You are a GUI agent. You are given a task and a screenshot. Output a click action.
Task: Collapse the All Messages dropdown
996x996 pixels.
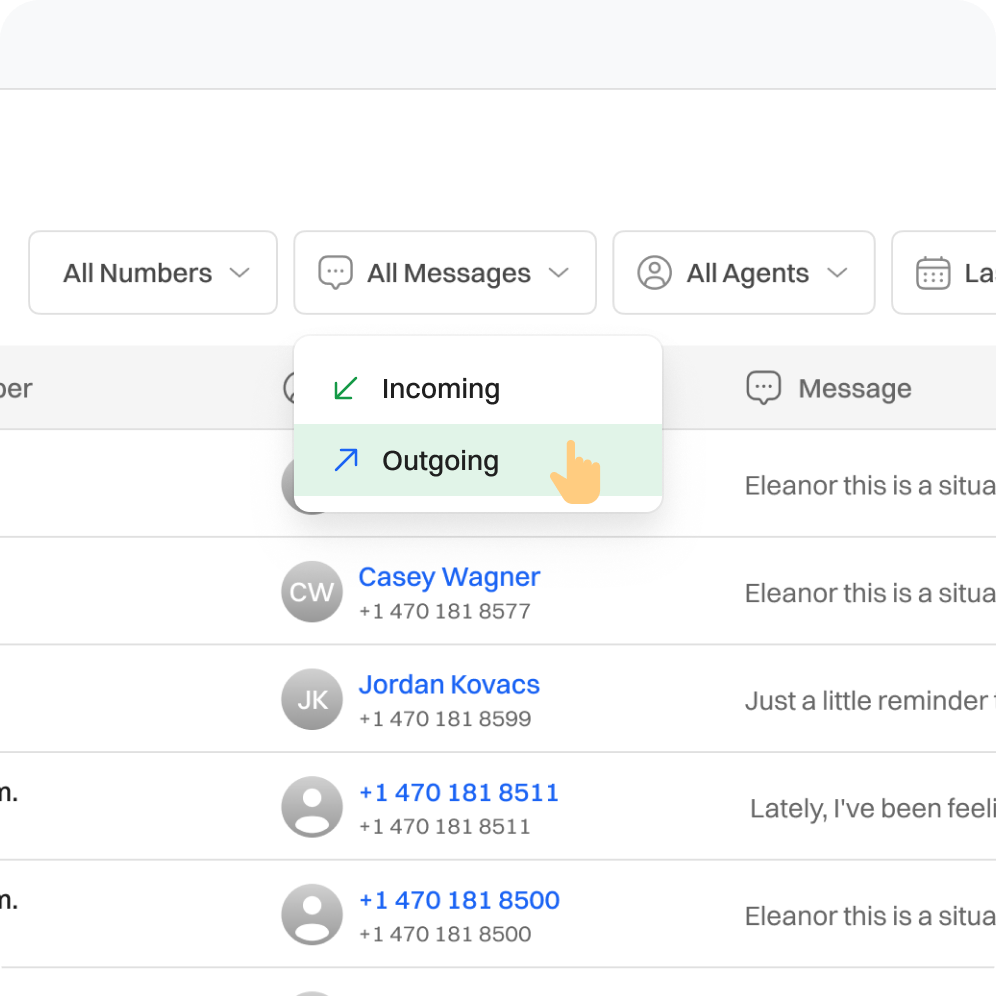445,273
